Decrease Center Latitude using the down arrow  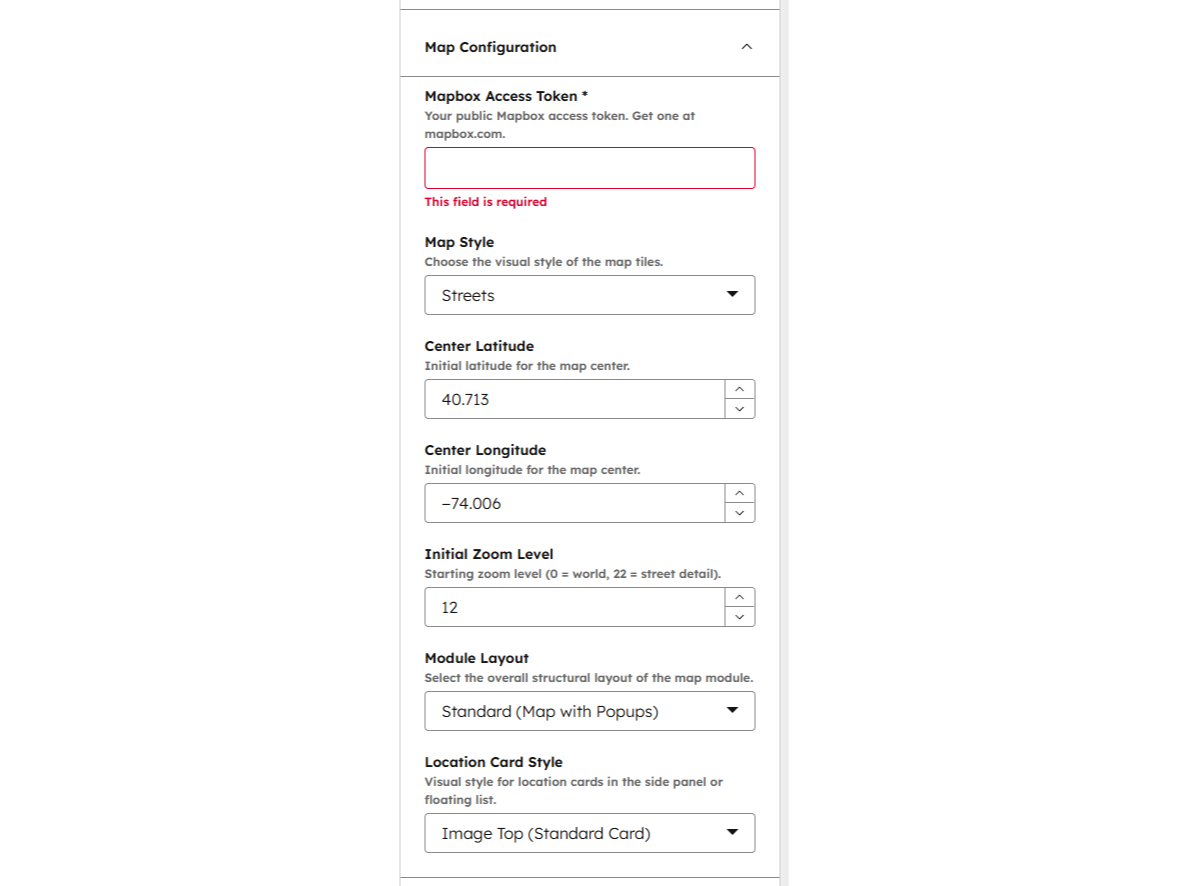pos(739,409)
